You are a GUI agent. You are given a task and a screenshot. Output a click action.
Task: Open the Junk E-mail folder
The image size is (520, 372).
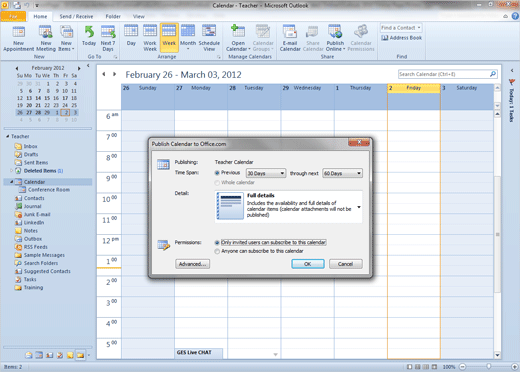click(x=37, y=214)
